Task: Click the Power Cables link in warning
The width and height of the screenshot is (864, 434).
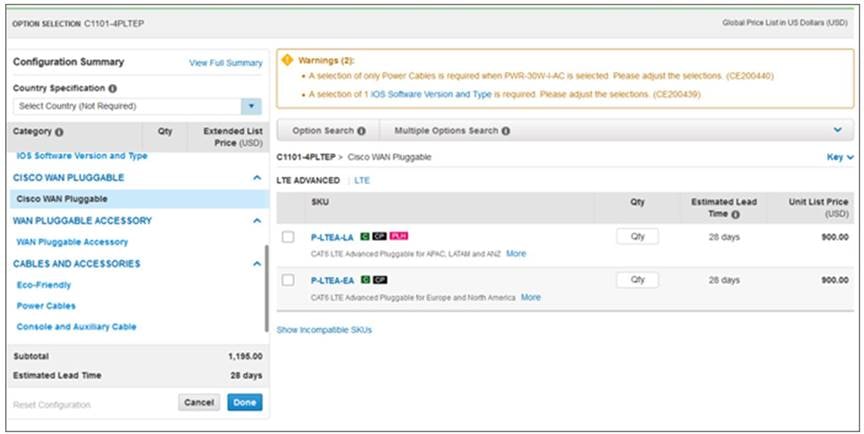Action: (x=406, y=75)
